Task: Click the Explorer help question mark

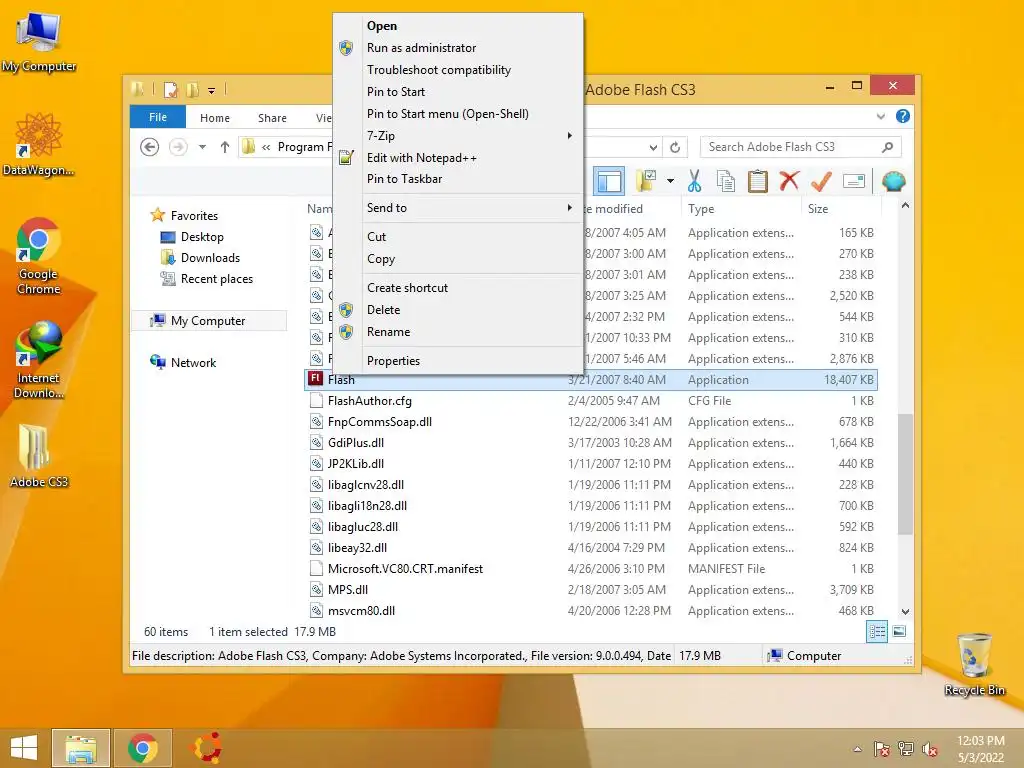Action: click(903, 116)
